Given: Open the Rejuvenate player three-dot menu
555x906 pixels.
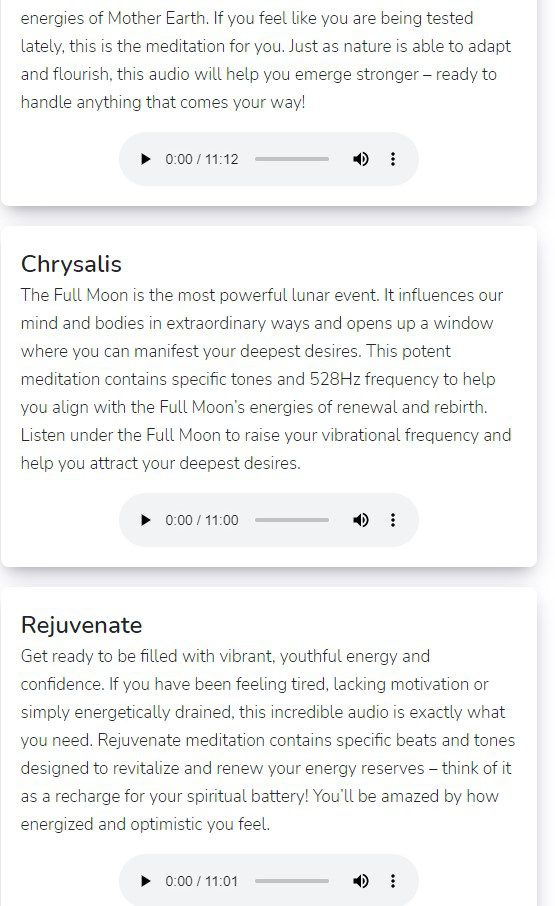Looking at the screenshot, I should [x=393, y=881].
